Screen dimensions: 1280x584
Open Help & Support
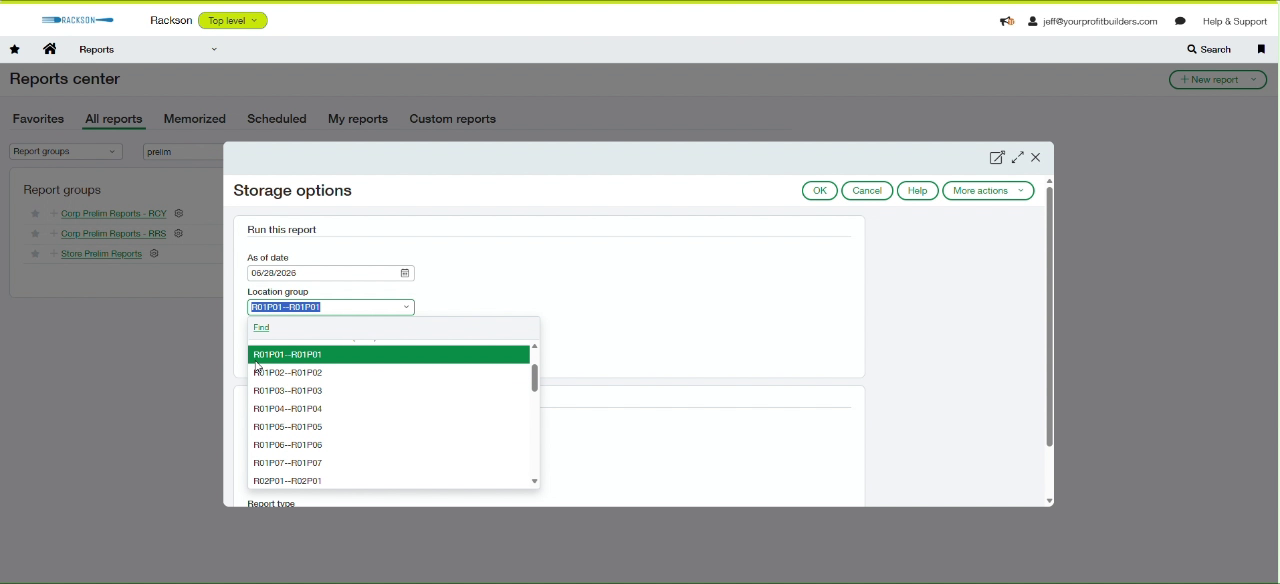pos(1235,21)
